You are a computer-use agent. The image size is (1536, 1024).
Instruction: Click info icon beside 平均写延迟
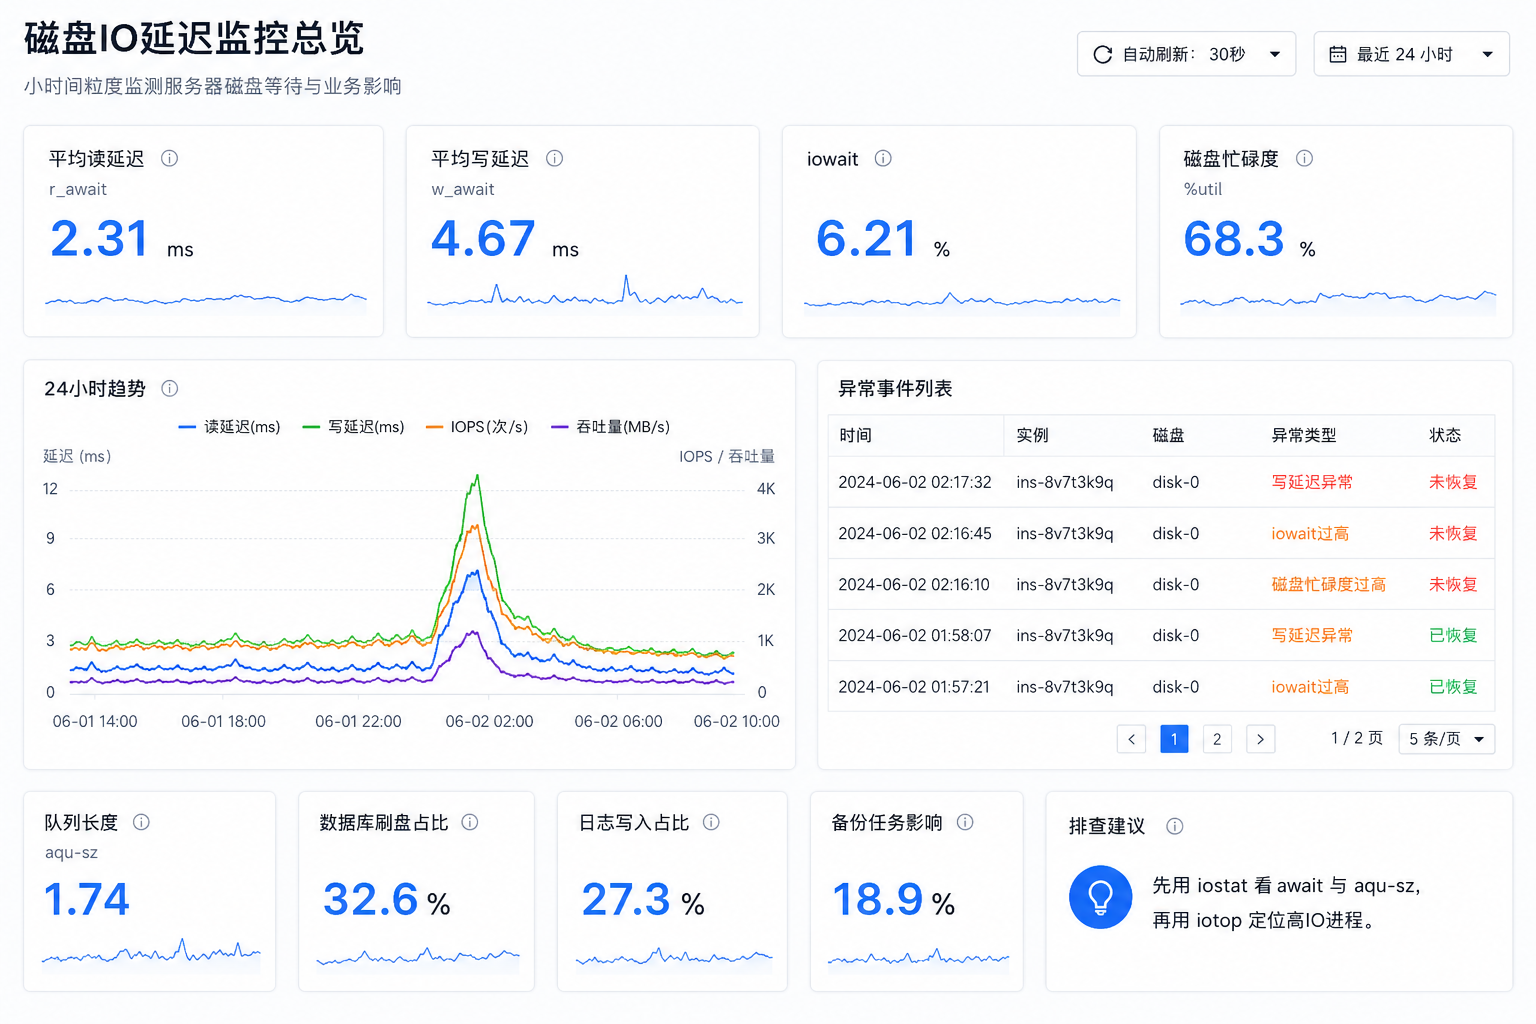pos(555,158)
